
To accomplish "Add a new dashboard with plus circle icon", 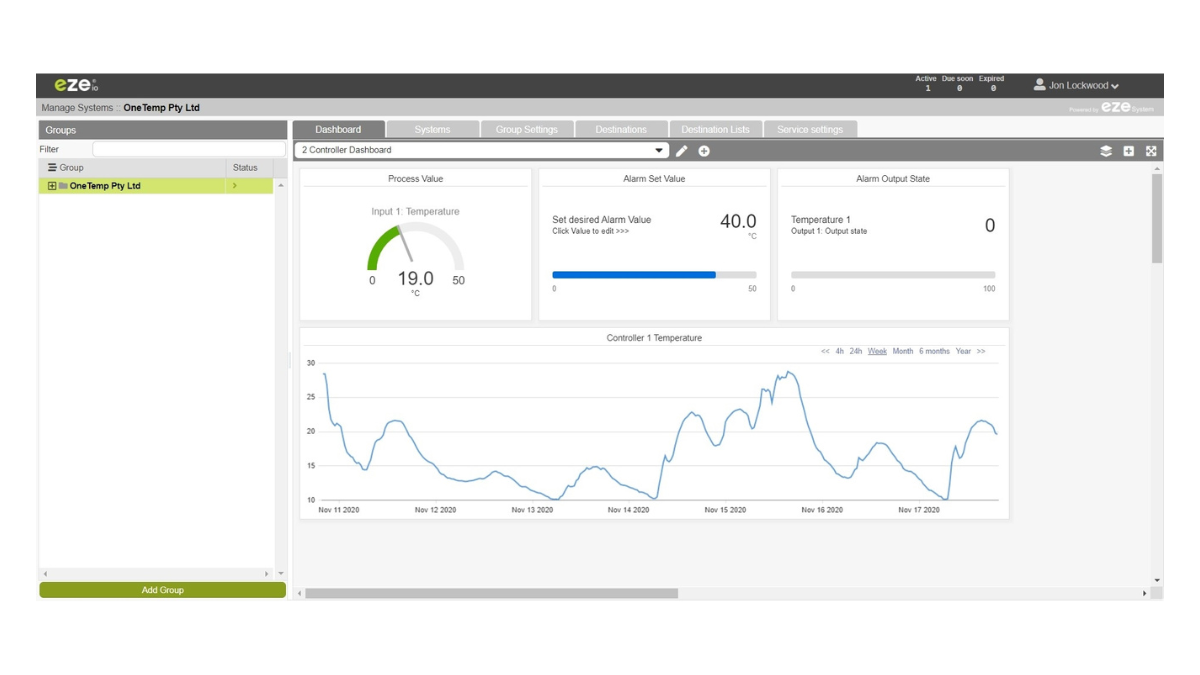I will (x=704, y=151).
